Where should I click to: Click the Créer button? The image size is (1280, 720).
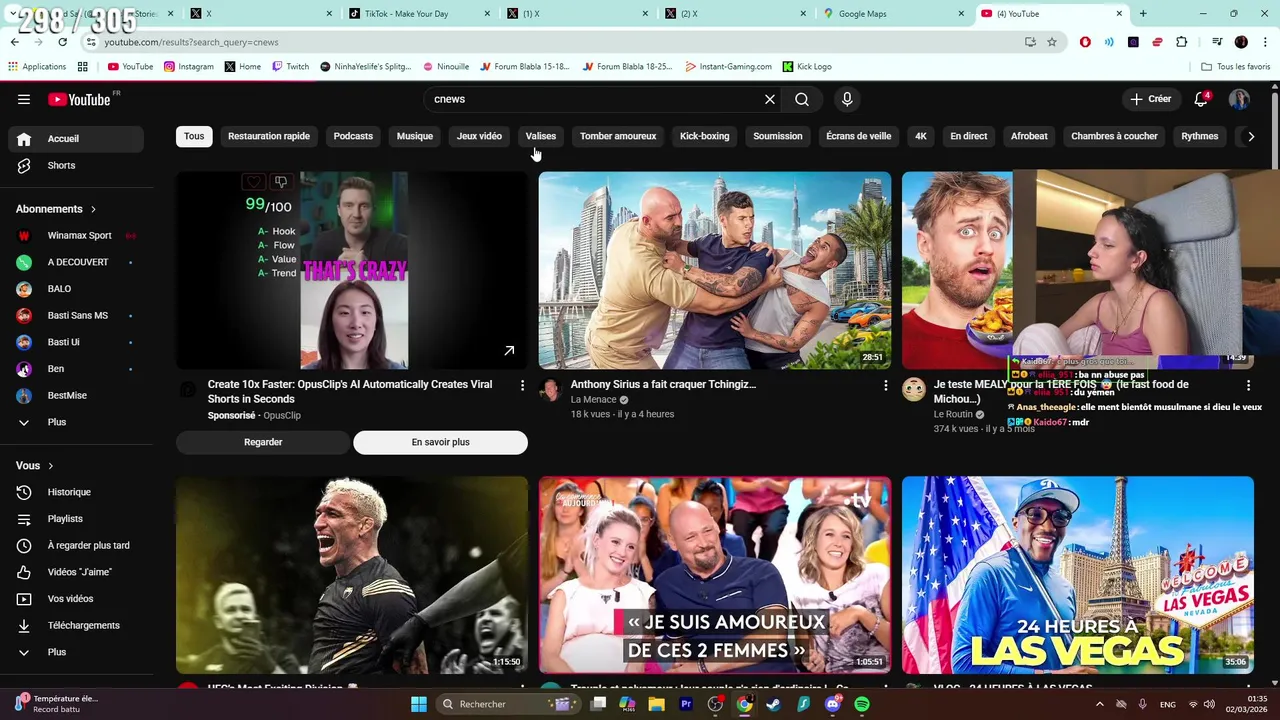pyautogui.click(x=1151, y=99)
